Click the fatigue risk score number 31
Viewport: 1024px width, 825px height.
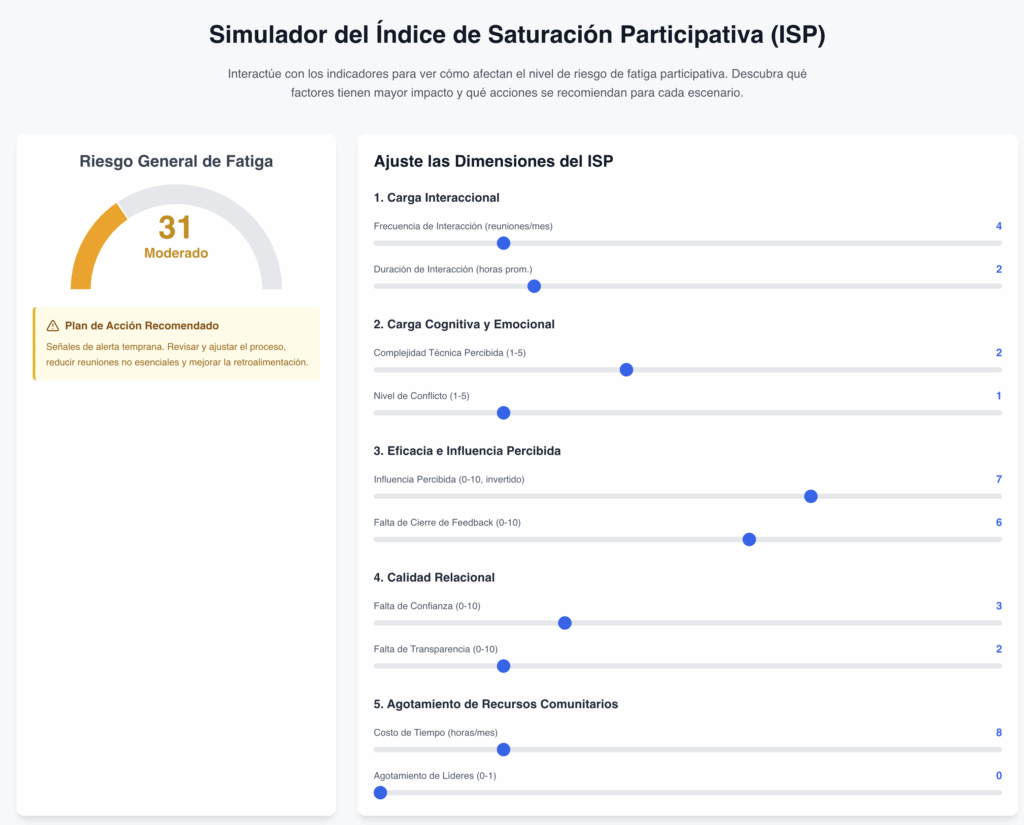pos(175,227)
